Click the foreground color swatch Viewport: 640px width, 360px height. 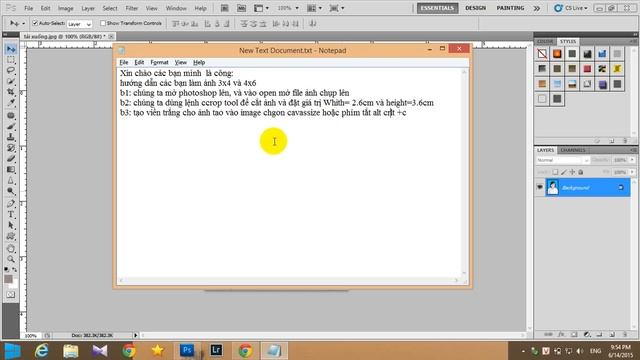pos(8,279)
